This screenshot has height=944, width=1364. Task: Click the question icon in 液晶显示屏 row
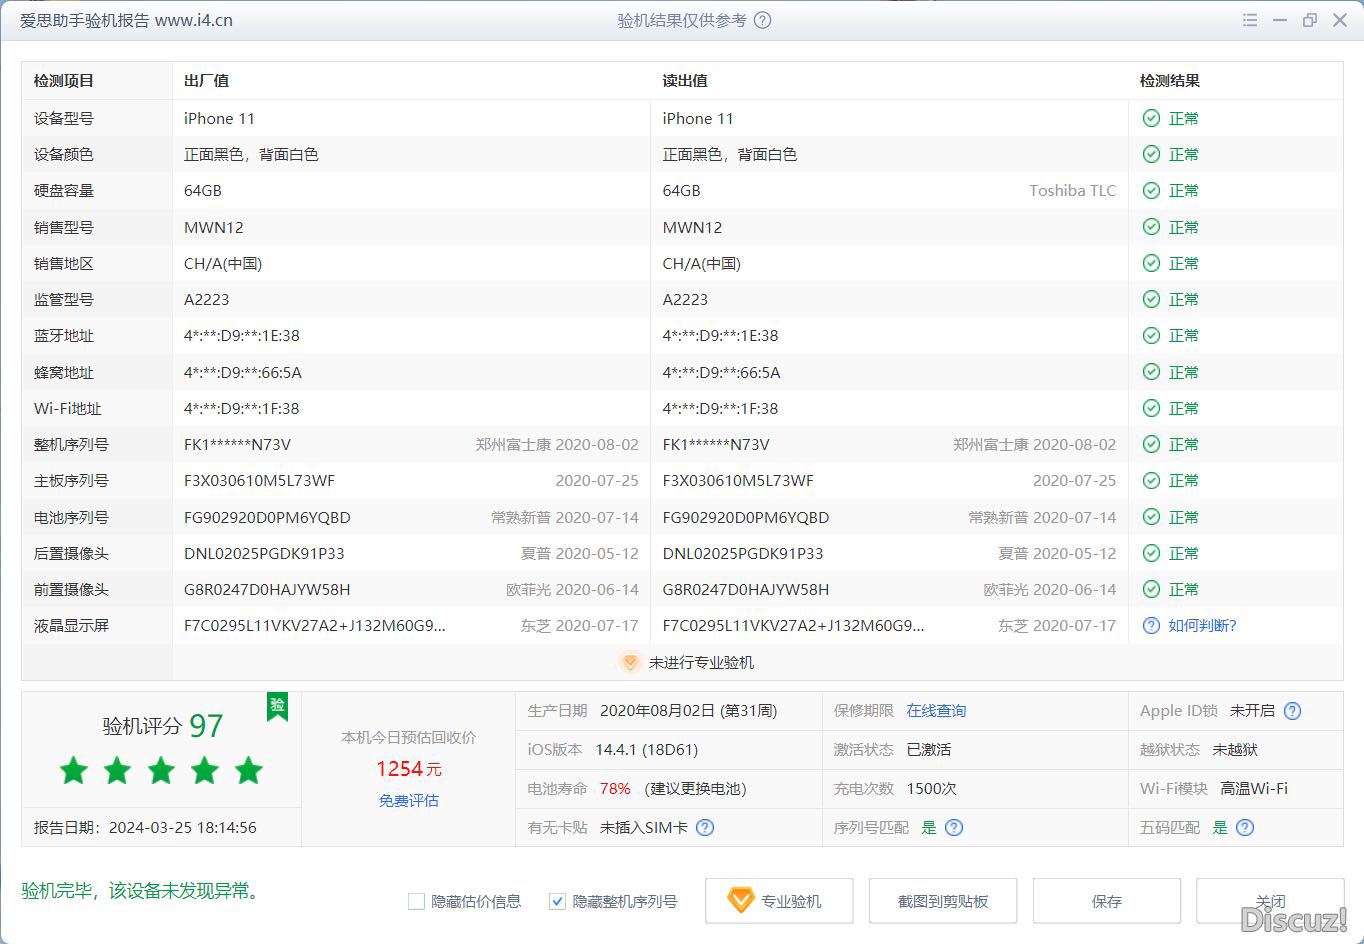[x=1151, y=625]
